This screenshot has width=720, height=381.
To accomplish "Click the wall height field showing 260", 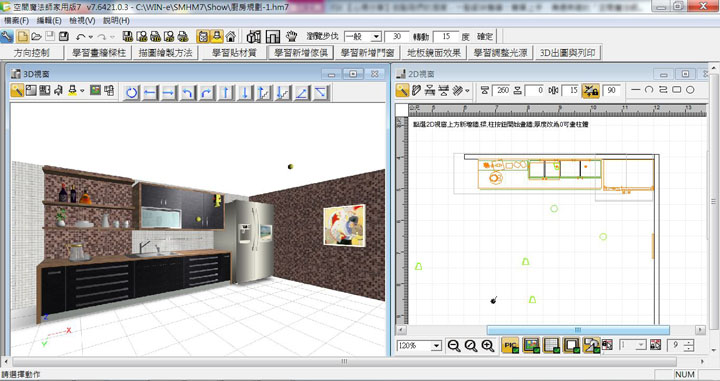I will 502,90.
